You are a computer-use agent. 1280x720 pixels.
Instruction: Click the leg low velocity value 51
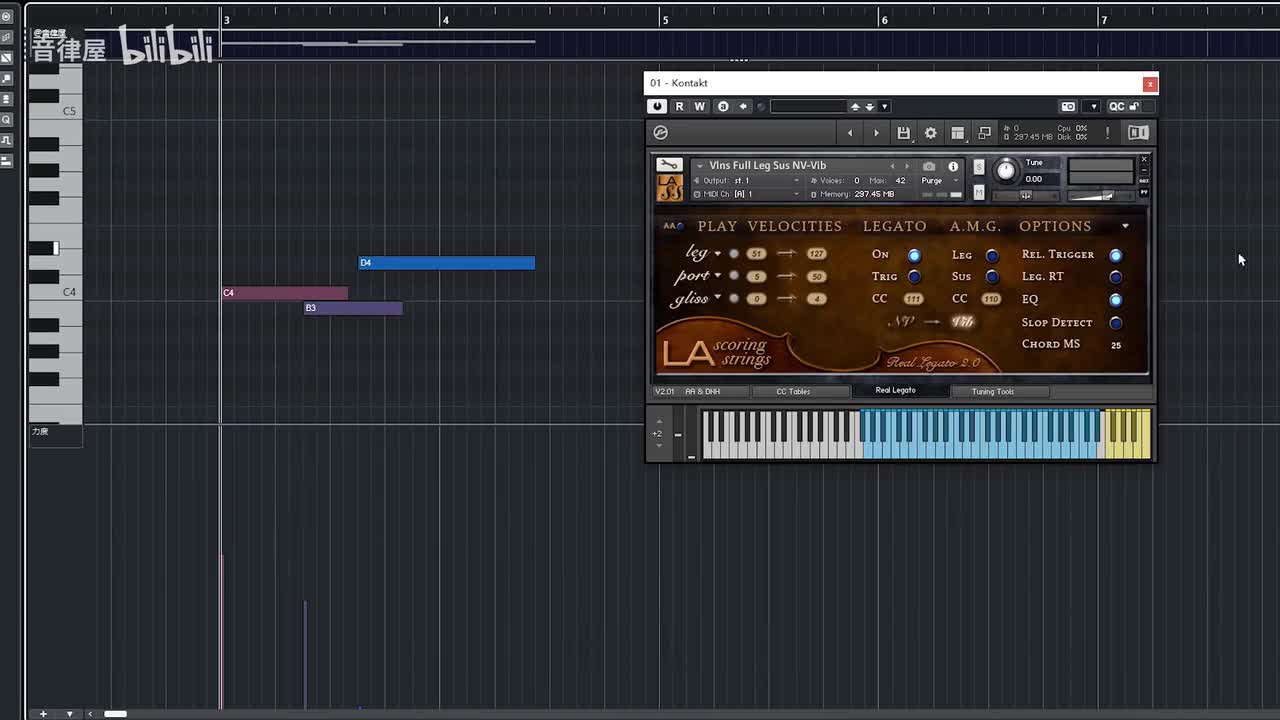[757, 254]
